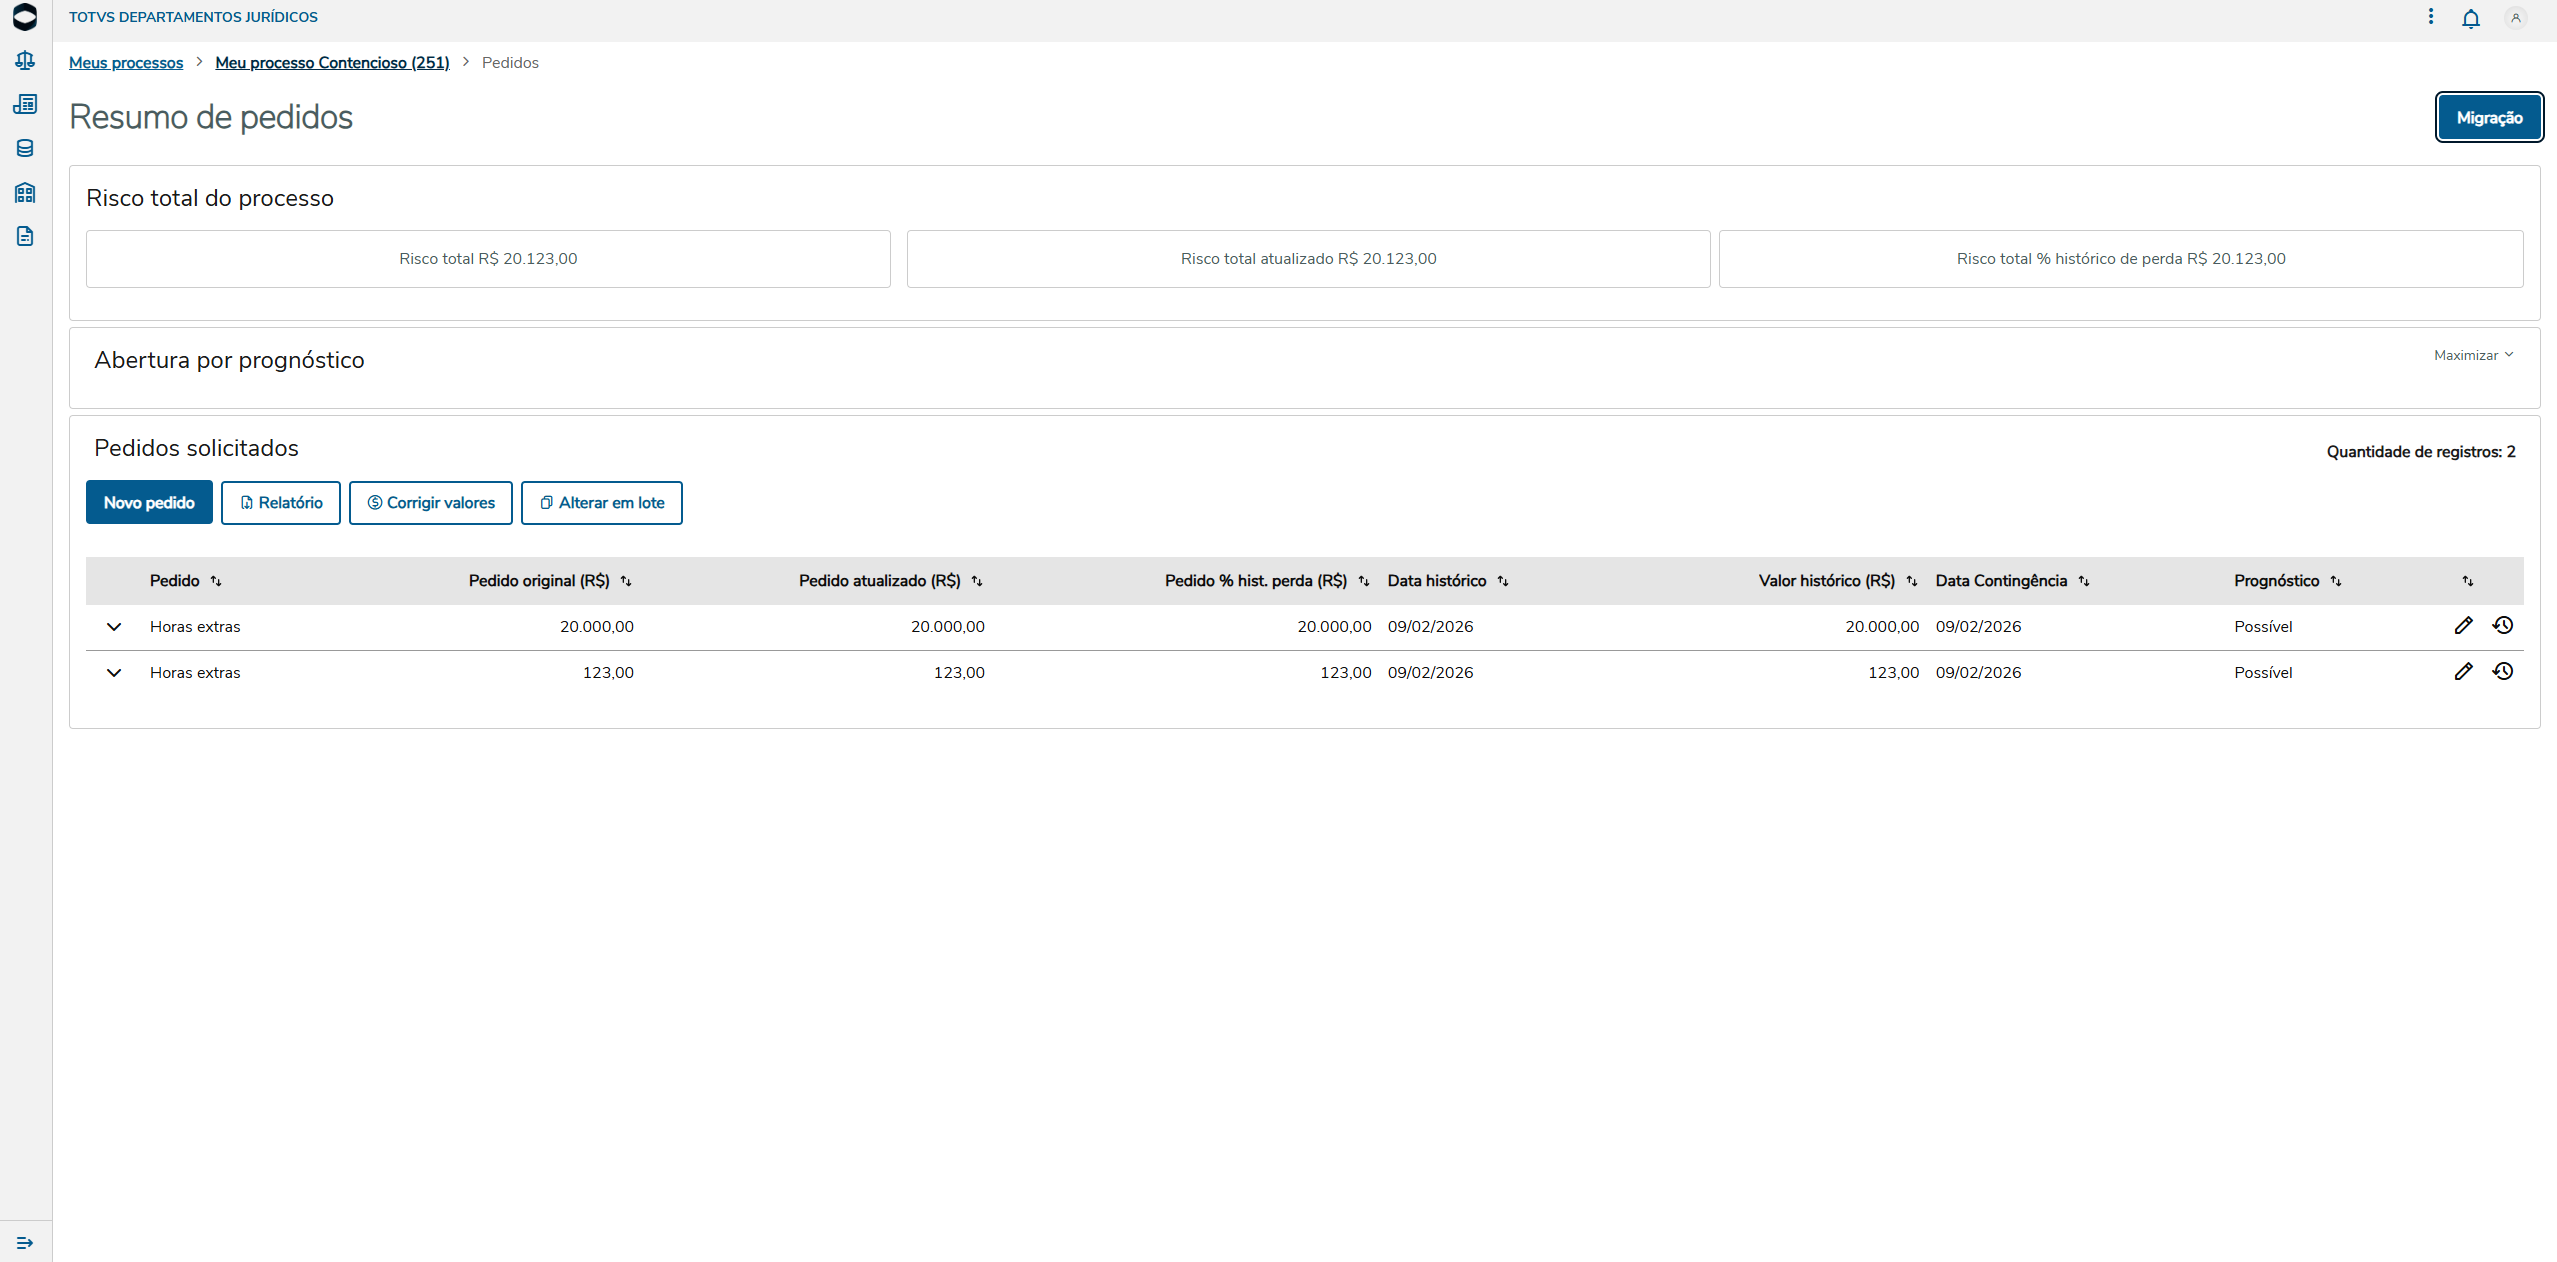Open the document icon in sidebar
The width and height of the screenshot is (2557, 1262).
(25, 237)
